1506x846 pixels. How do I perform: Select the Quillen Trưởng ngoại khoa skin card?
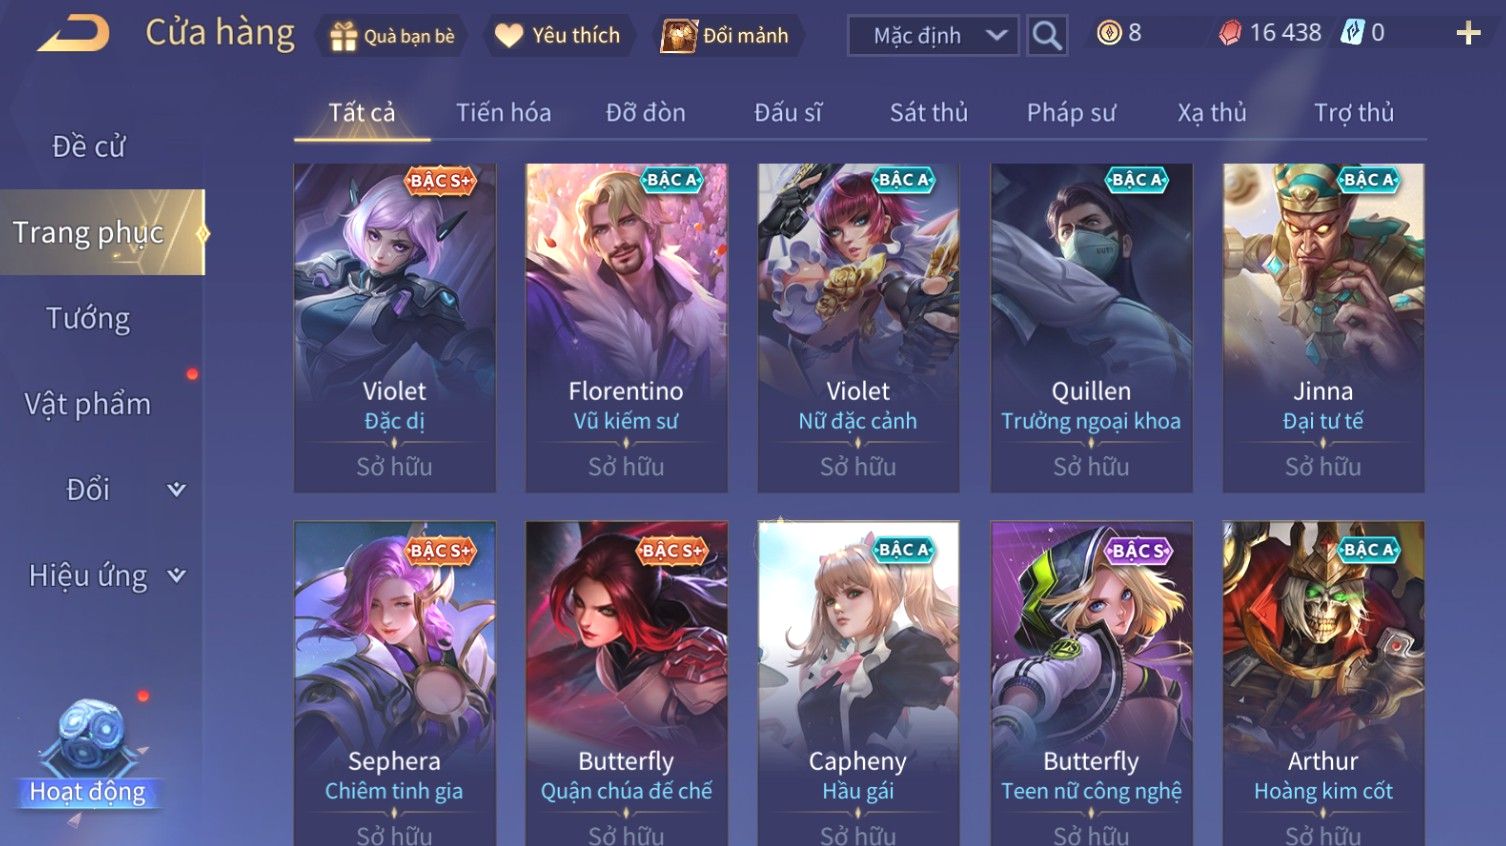(x=1091, y=328)
